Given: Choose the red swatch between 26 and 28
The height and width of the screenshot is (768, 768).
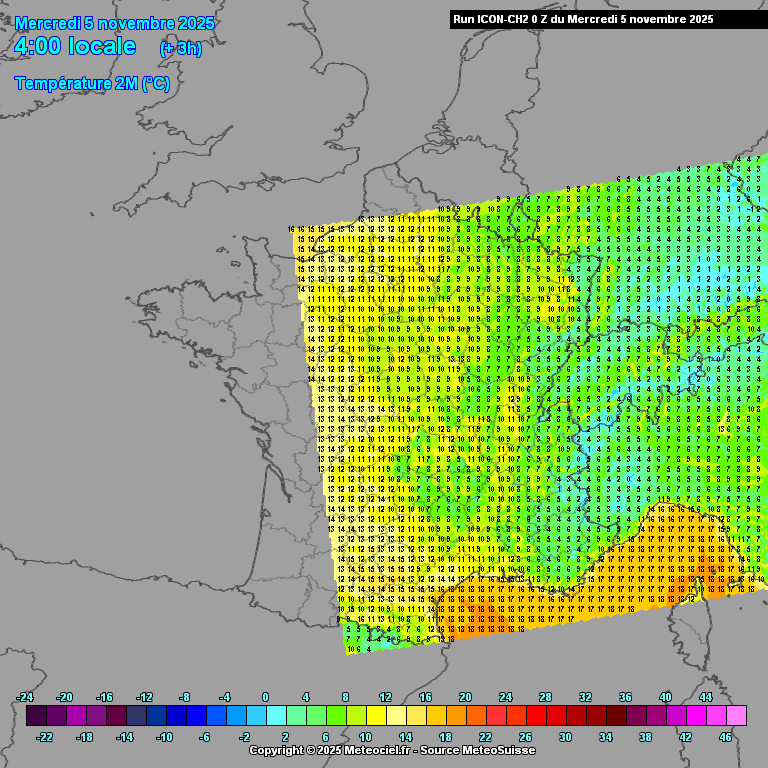Looking at the screenshot, I should pyautogui.click(x=536, y=716).
